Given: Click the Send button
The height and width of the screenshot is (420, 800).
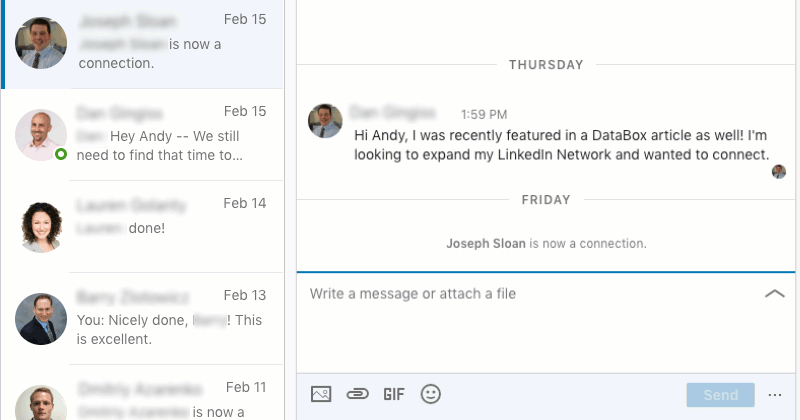Looking at the screenshot, I should 720,395.
